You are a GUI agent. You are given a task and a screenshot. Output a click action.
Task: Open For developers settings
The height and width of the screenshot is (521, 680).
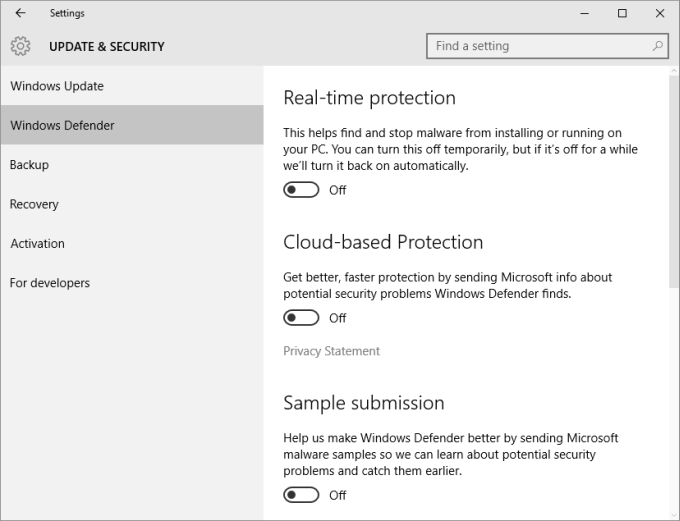[x=50, y=283]
